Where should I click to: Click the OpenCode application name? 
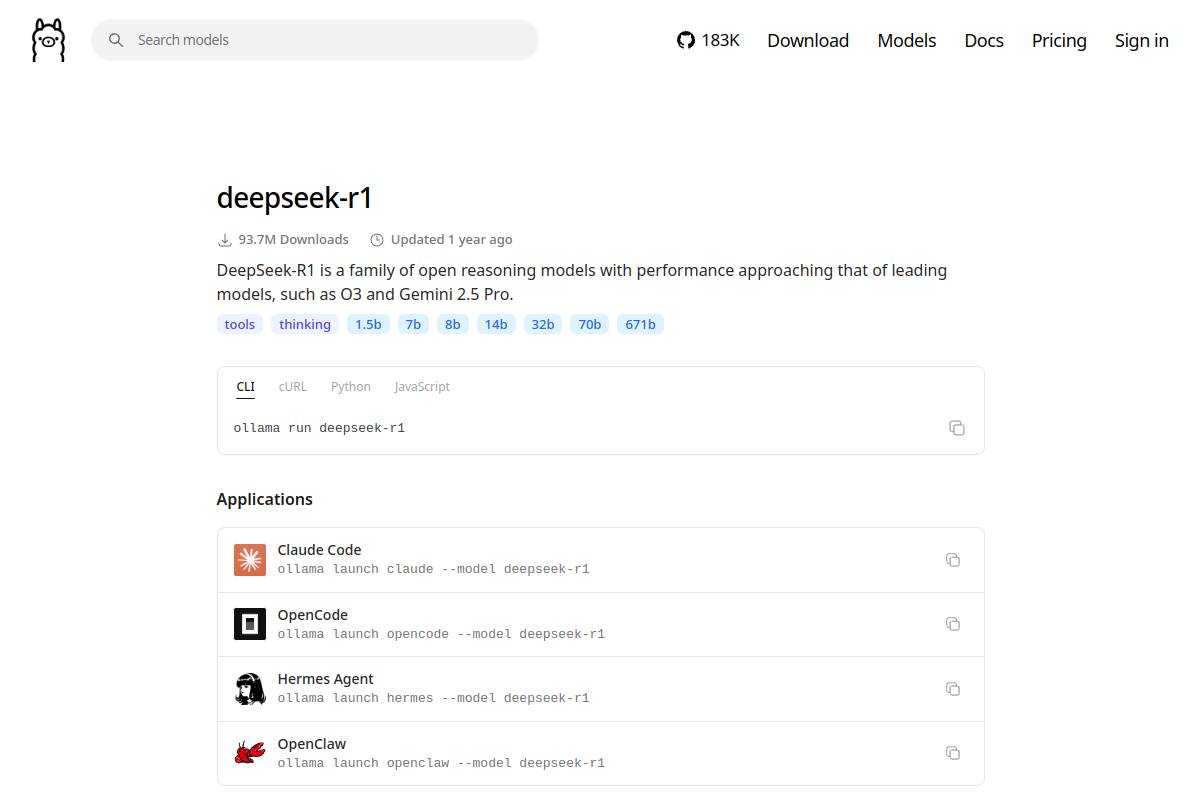(x=313, y=615)
